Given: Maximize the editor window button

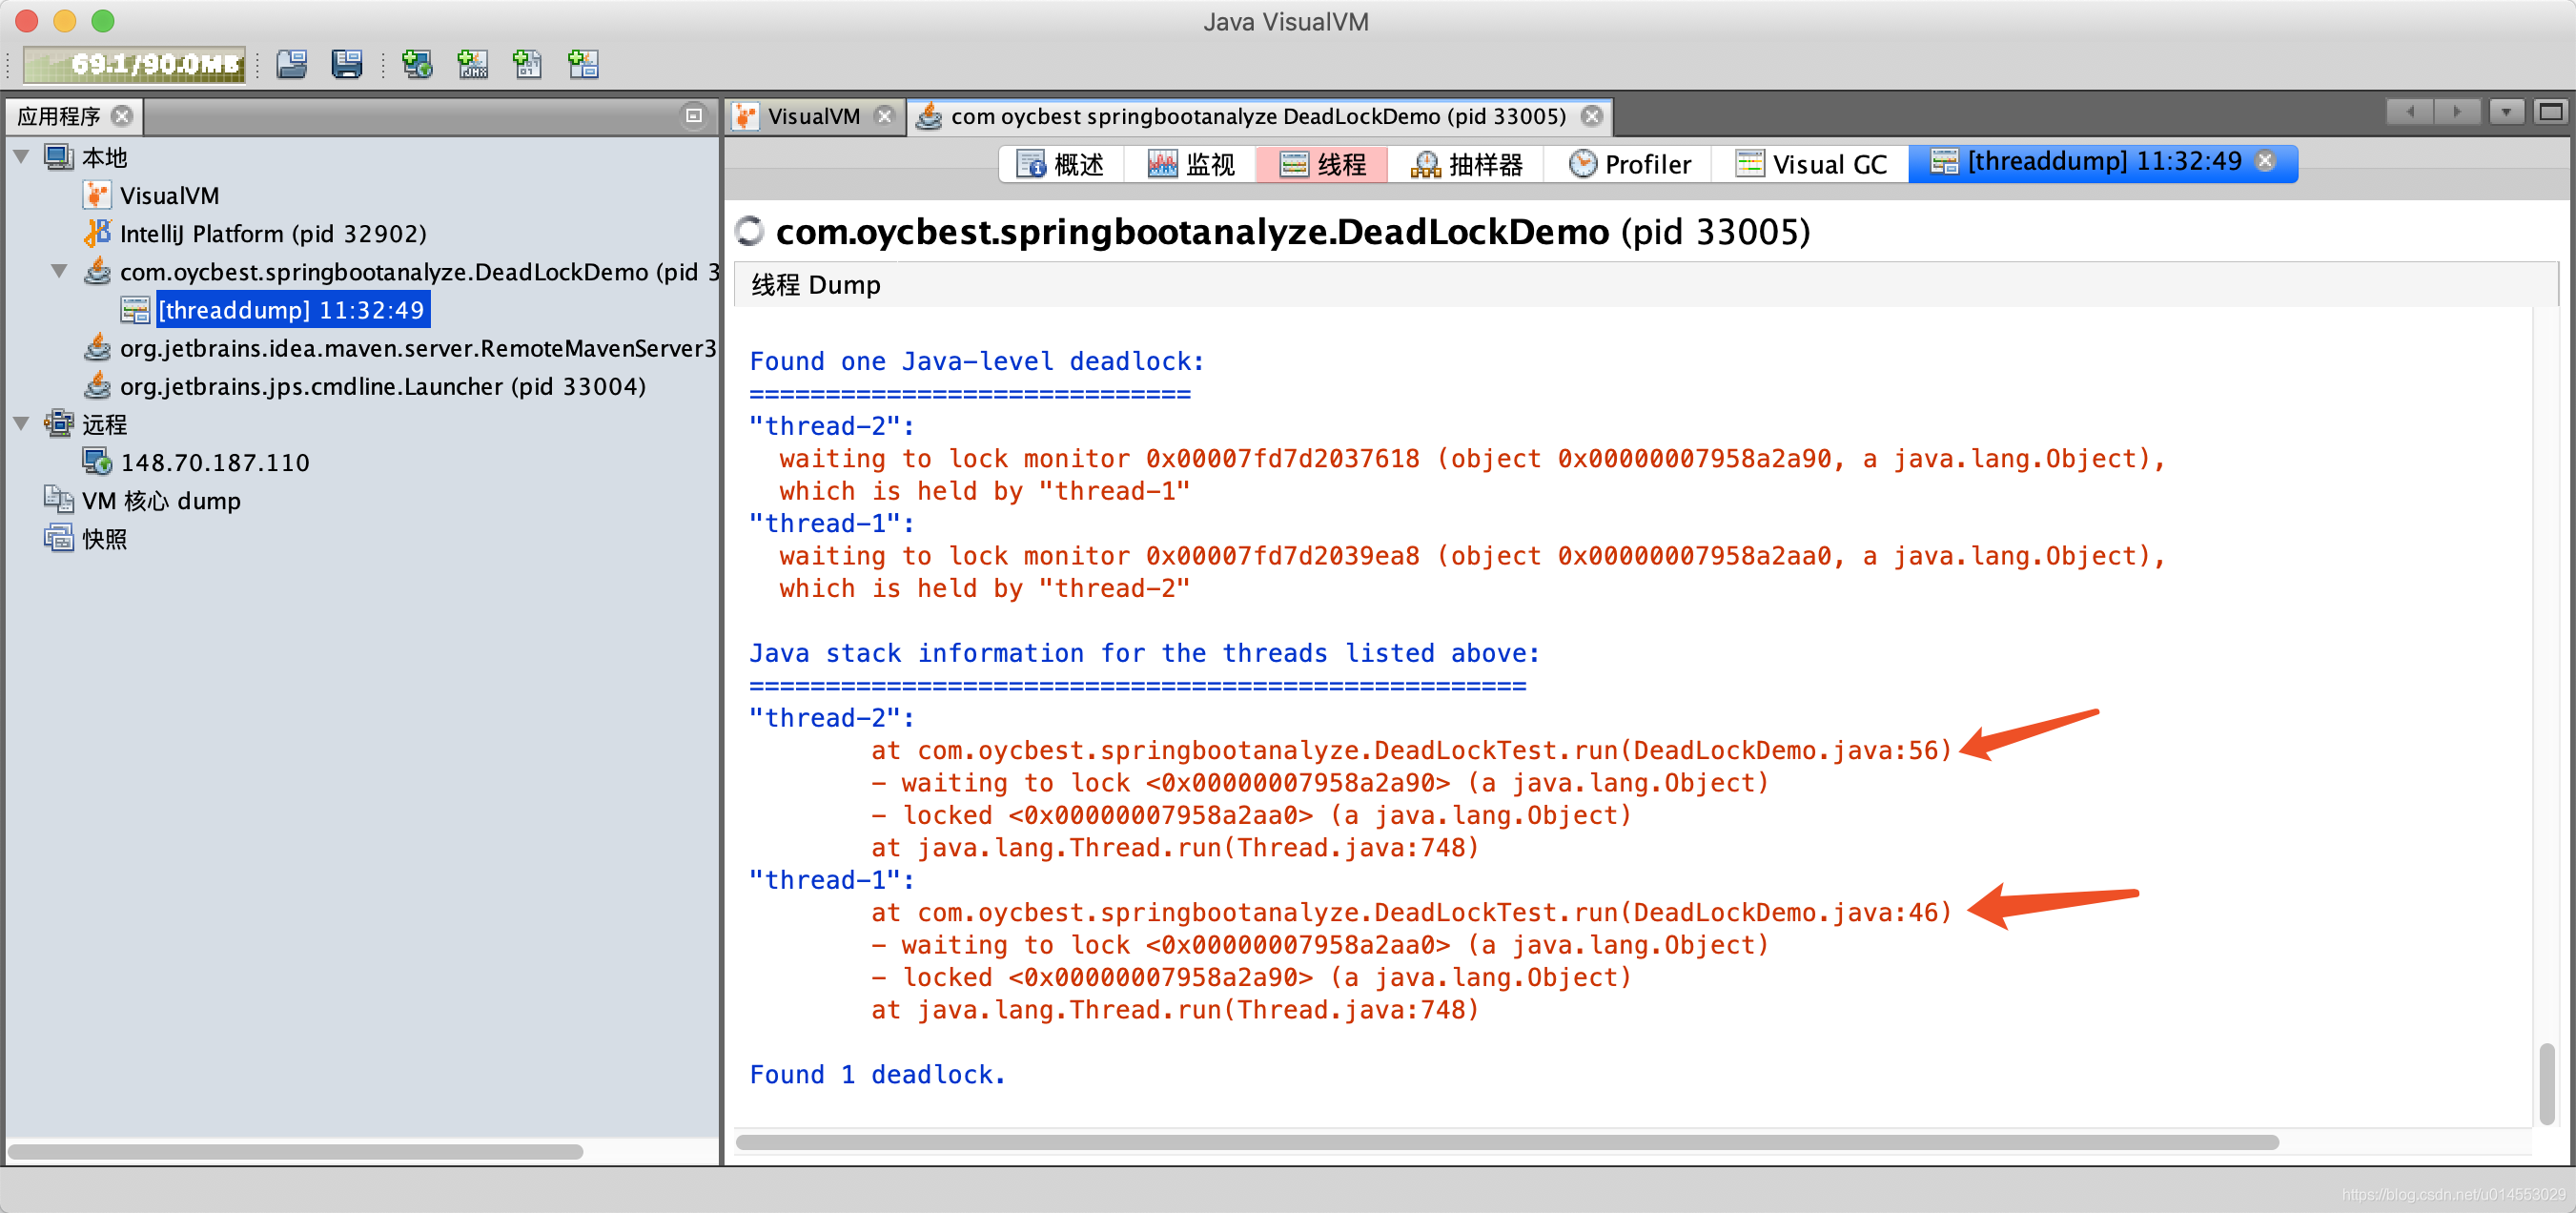Looking at the screenshot, I should point(2550,112).
